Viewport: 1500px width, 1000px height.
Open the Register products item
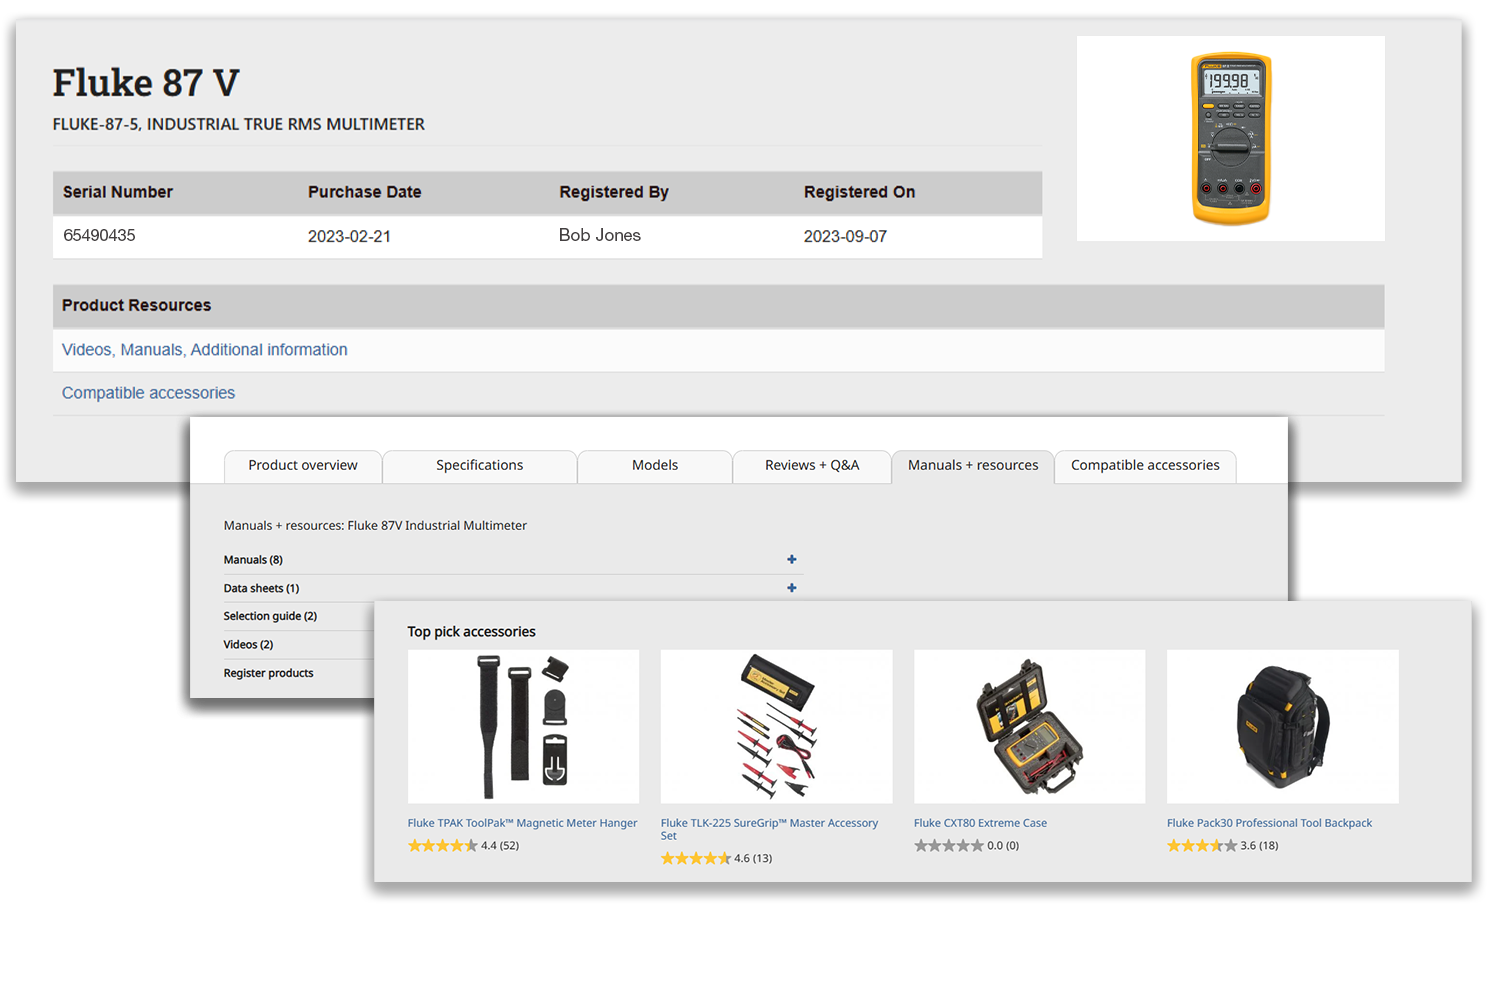click(268, 673)
